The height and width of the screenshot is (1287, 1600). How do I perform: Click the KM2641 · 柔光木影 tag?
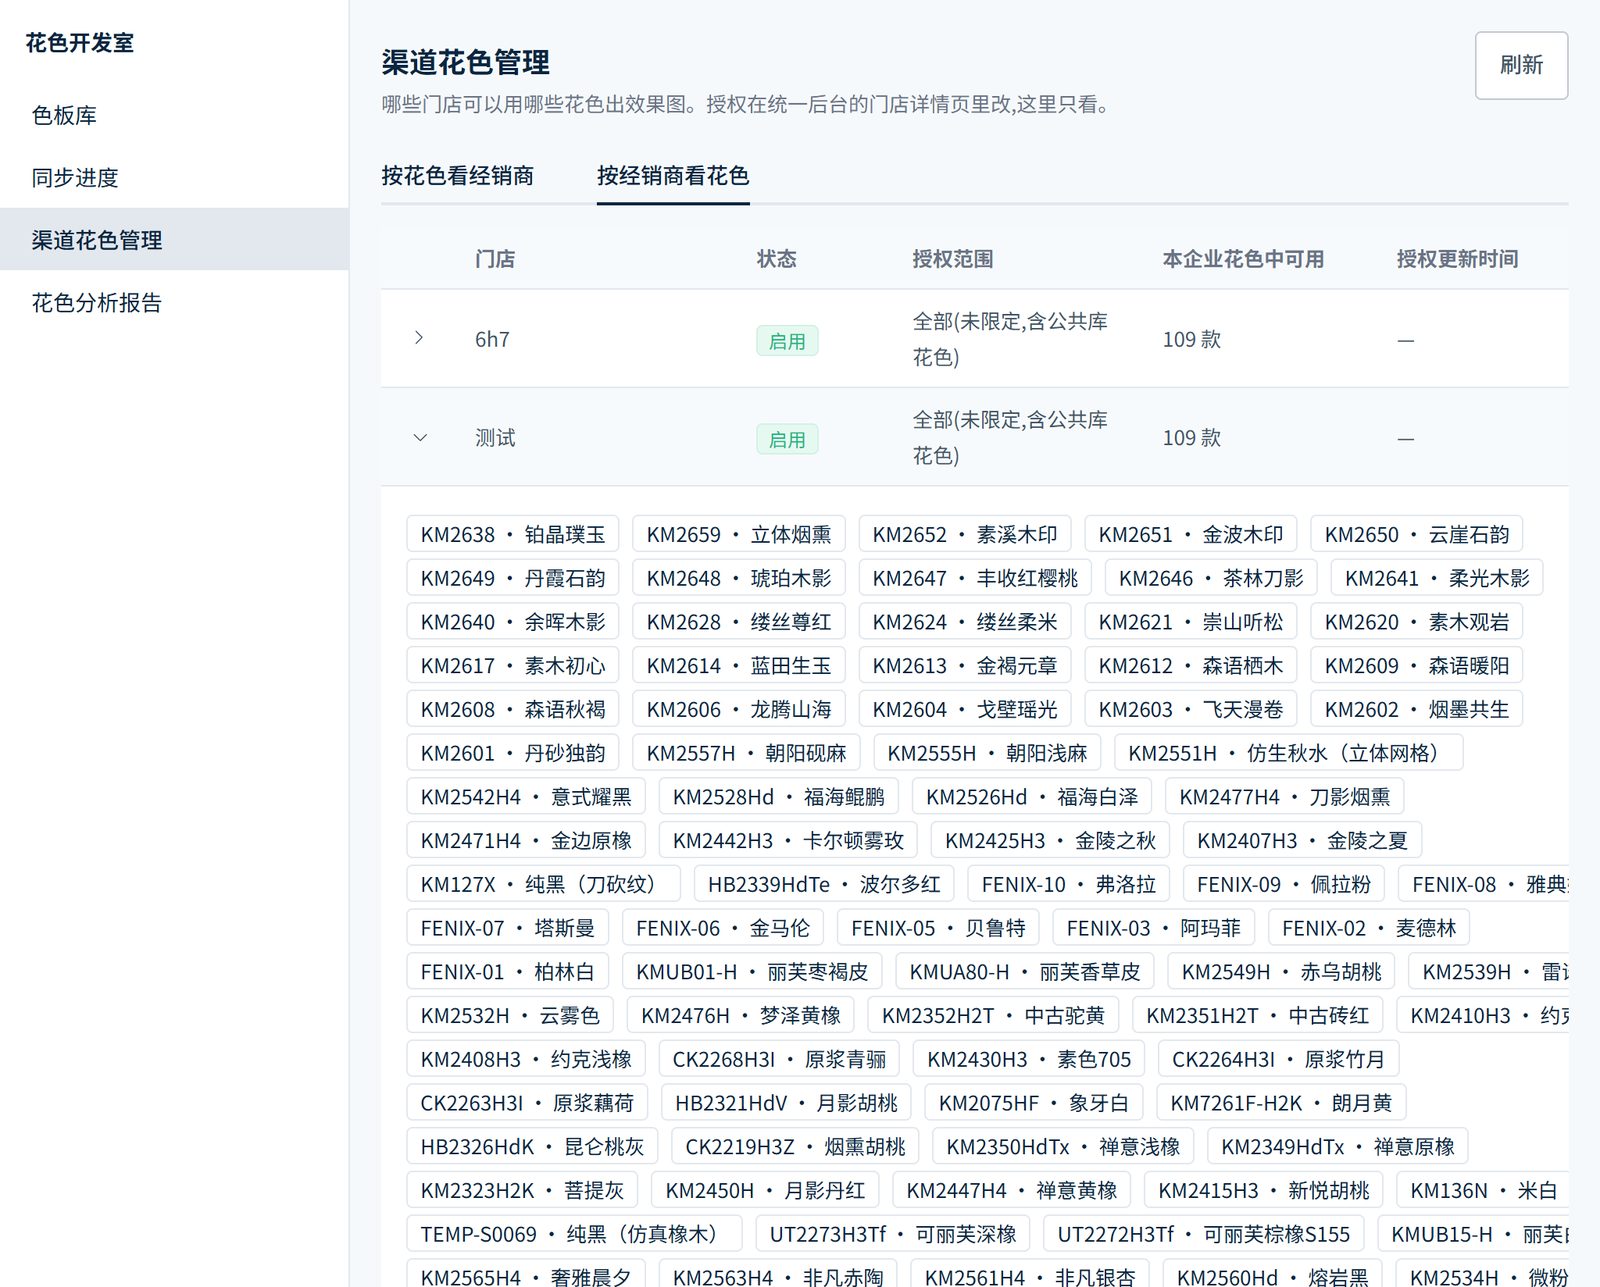tap(1437, 578)
